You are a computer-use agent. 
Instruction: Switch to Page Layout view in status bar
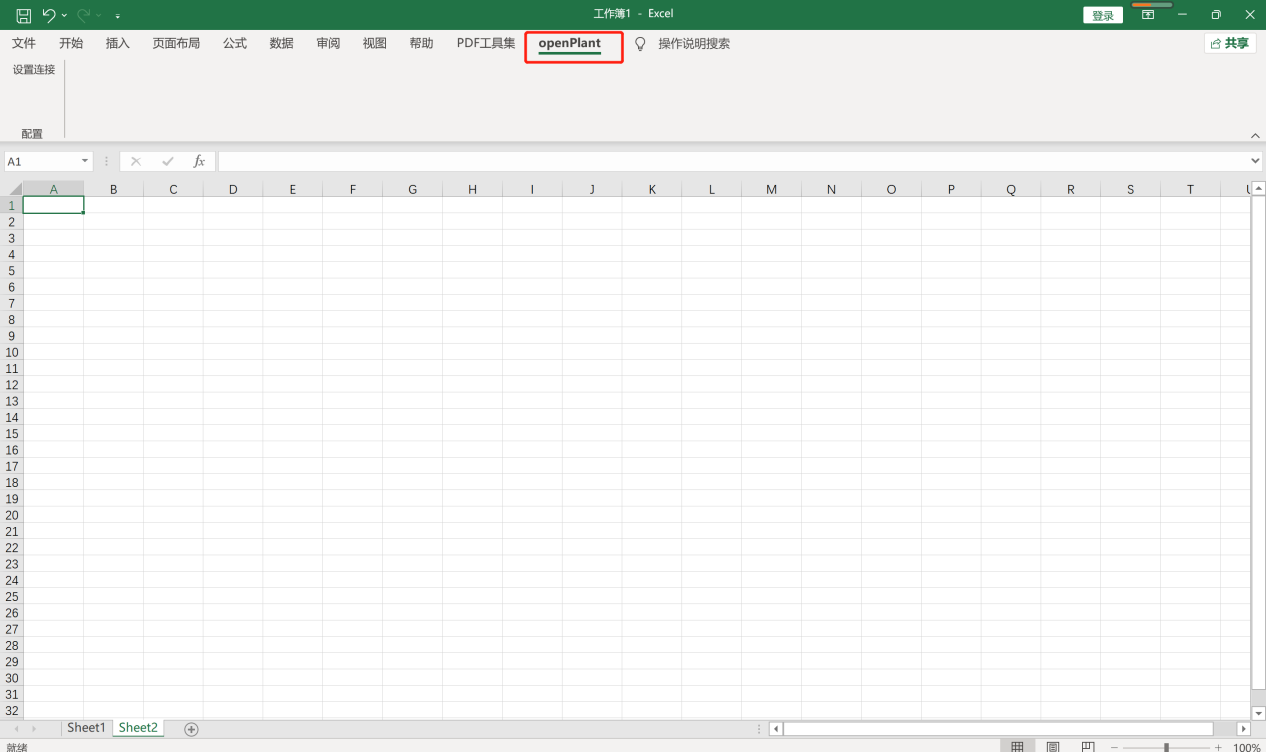1053,747
